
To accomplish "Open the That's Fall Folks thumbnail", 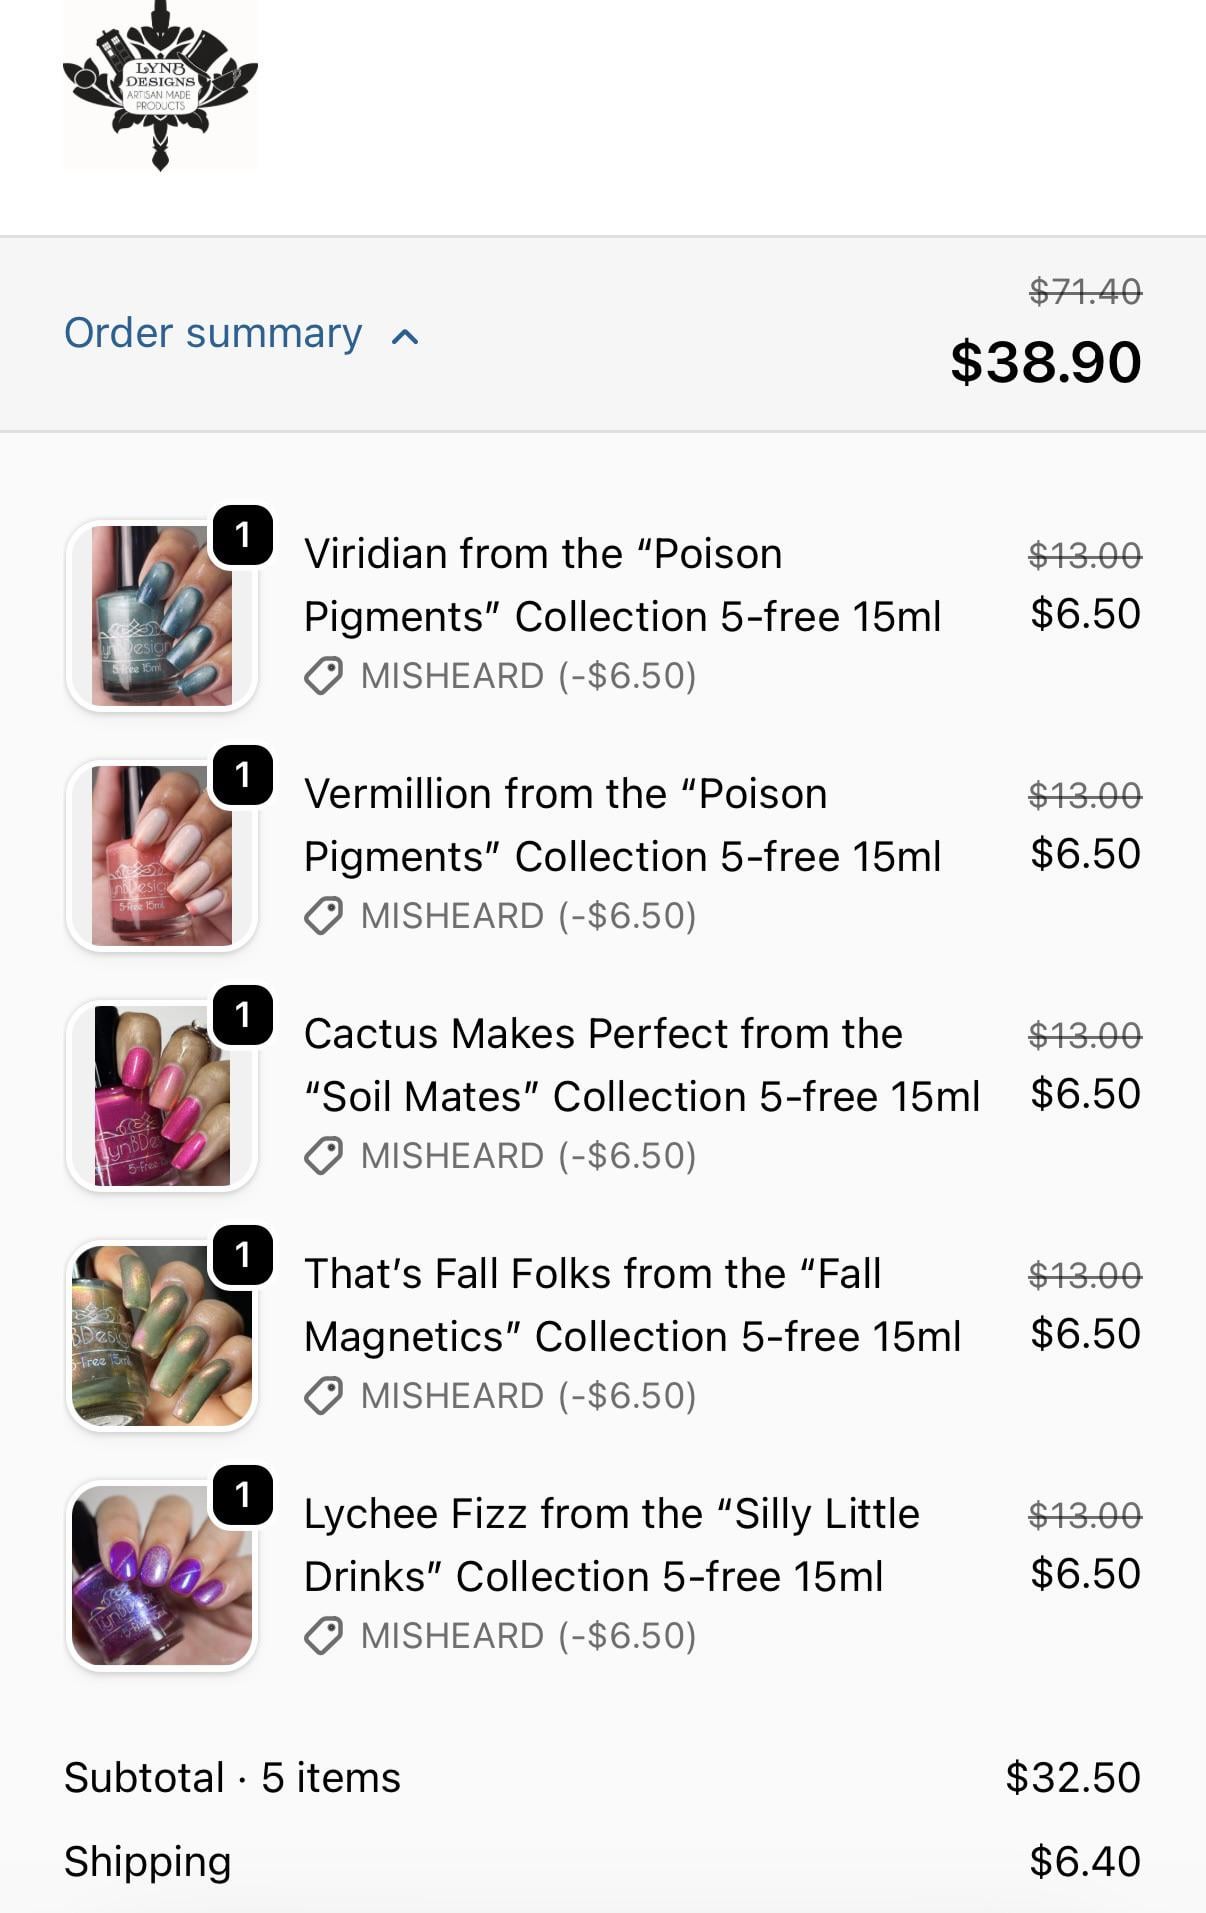I will pyautogui.click(x=162, y=1336).
